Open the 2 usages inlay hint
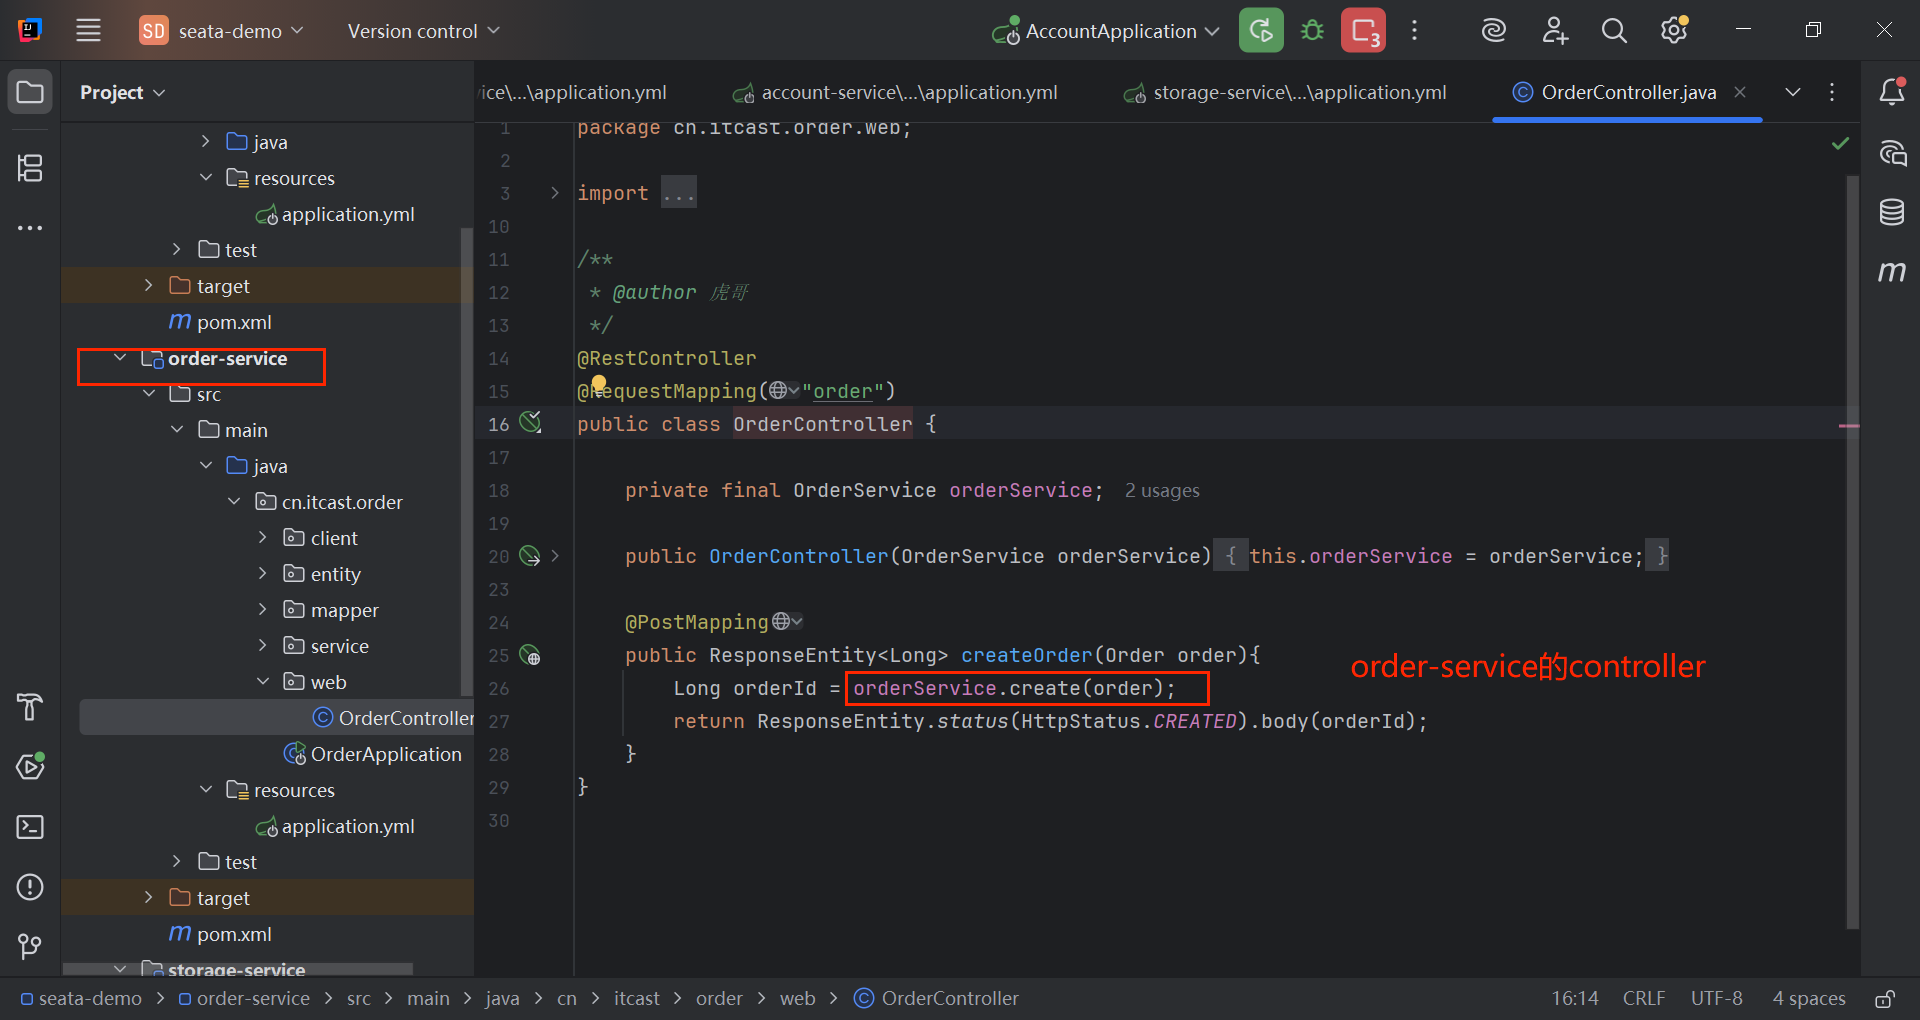This screenshot has width=1920, height=1020. pos(1162,491)
